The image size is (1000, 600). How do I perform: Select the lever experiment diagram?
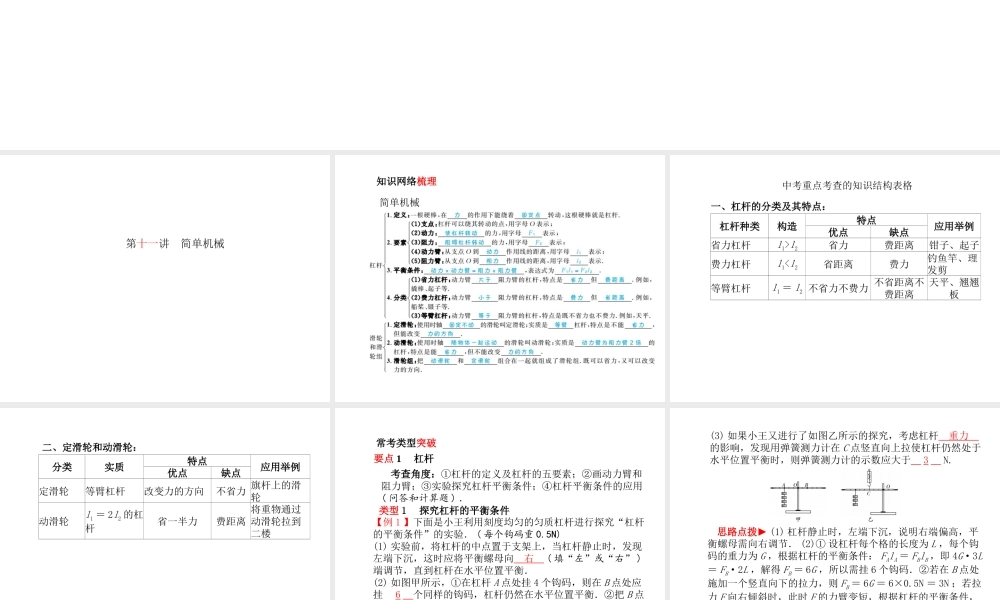[x=835, y=496]
